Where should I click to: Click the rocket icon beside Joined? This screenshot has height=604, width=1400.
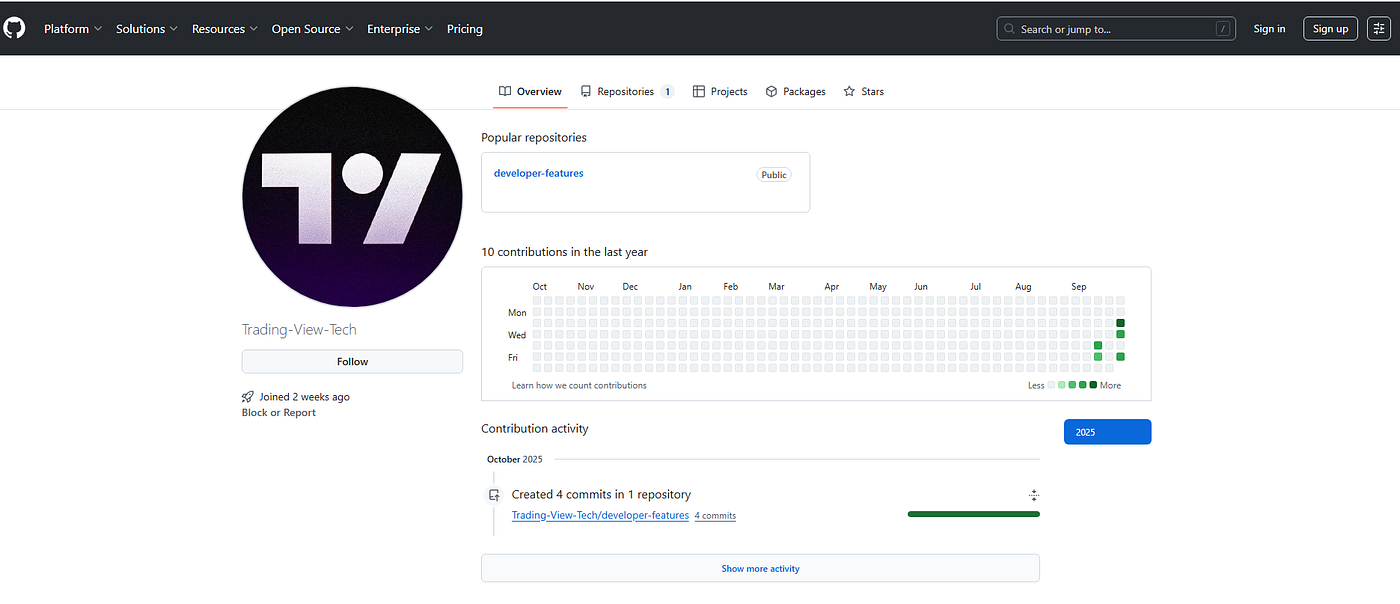tap(248, 397)
